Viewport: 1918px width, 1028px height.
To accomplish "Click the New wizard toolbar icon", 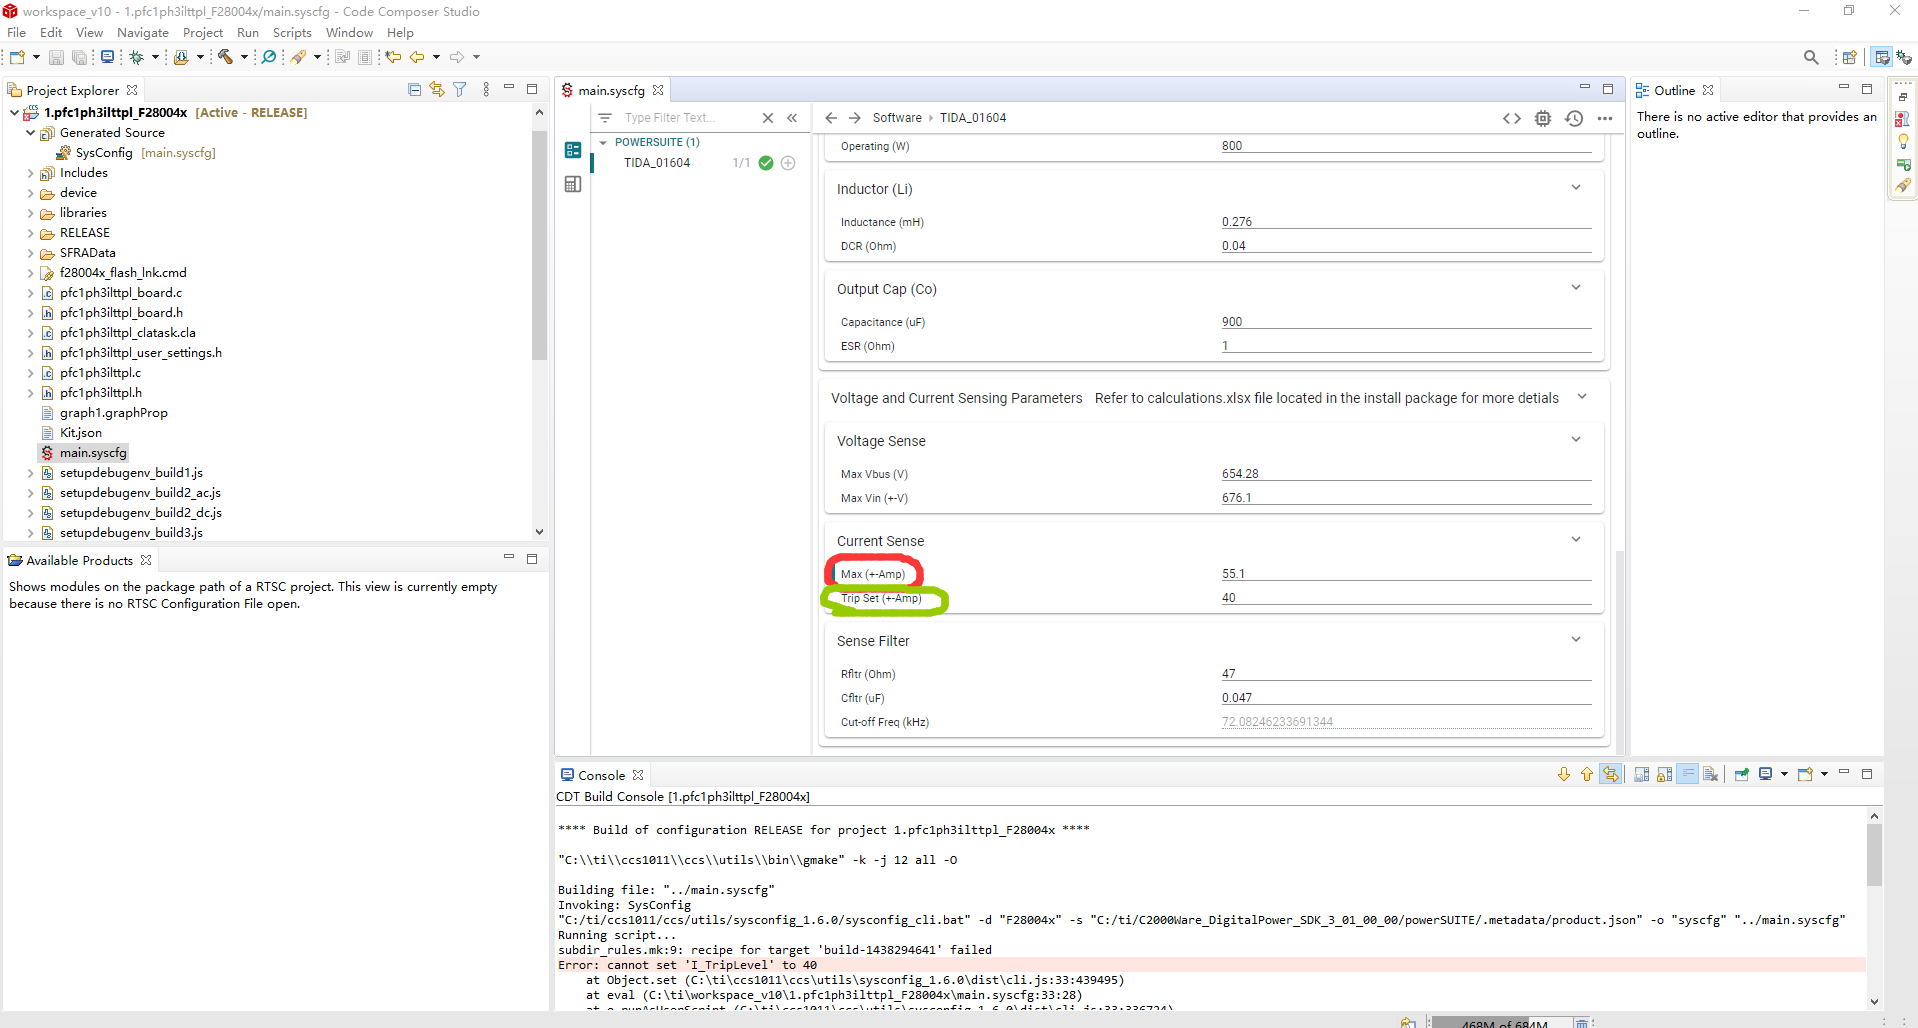I will [x=17, y=57].
